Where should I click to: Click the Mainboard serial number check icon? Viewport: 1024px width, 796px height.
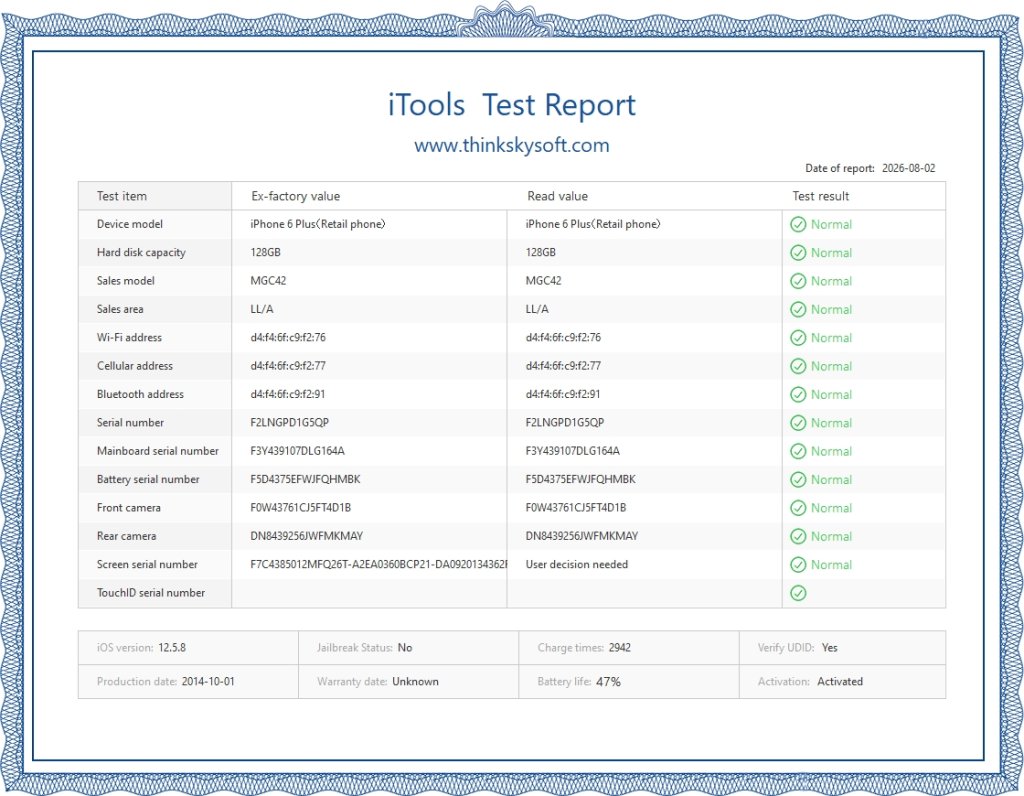pos(798,451)
